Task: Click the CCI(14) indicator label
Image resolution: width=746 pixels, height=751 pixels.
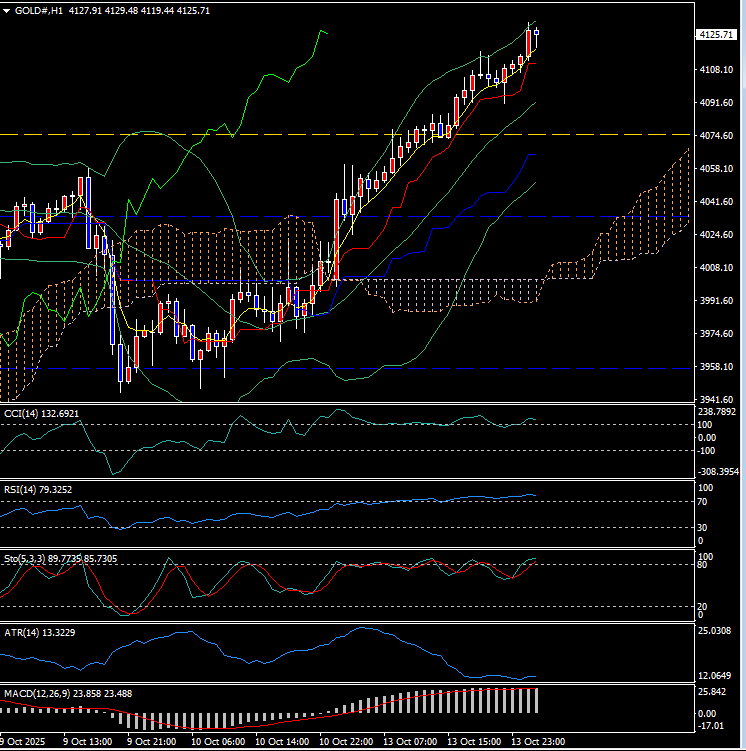Action: (x=41, y=412)
